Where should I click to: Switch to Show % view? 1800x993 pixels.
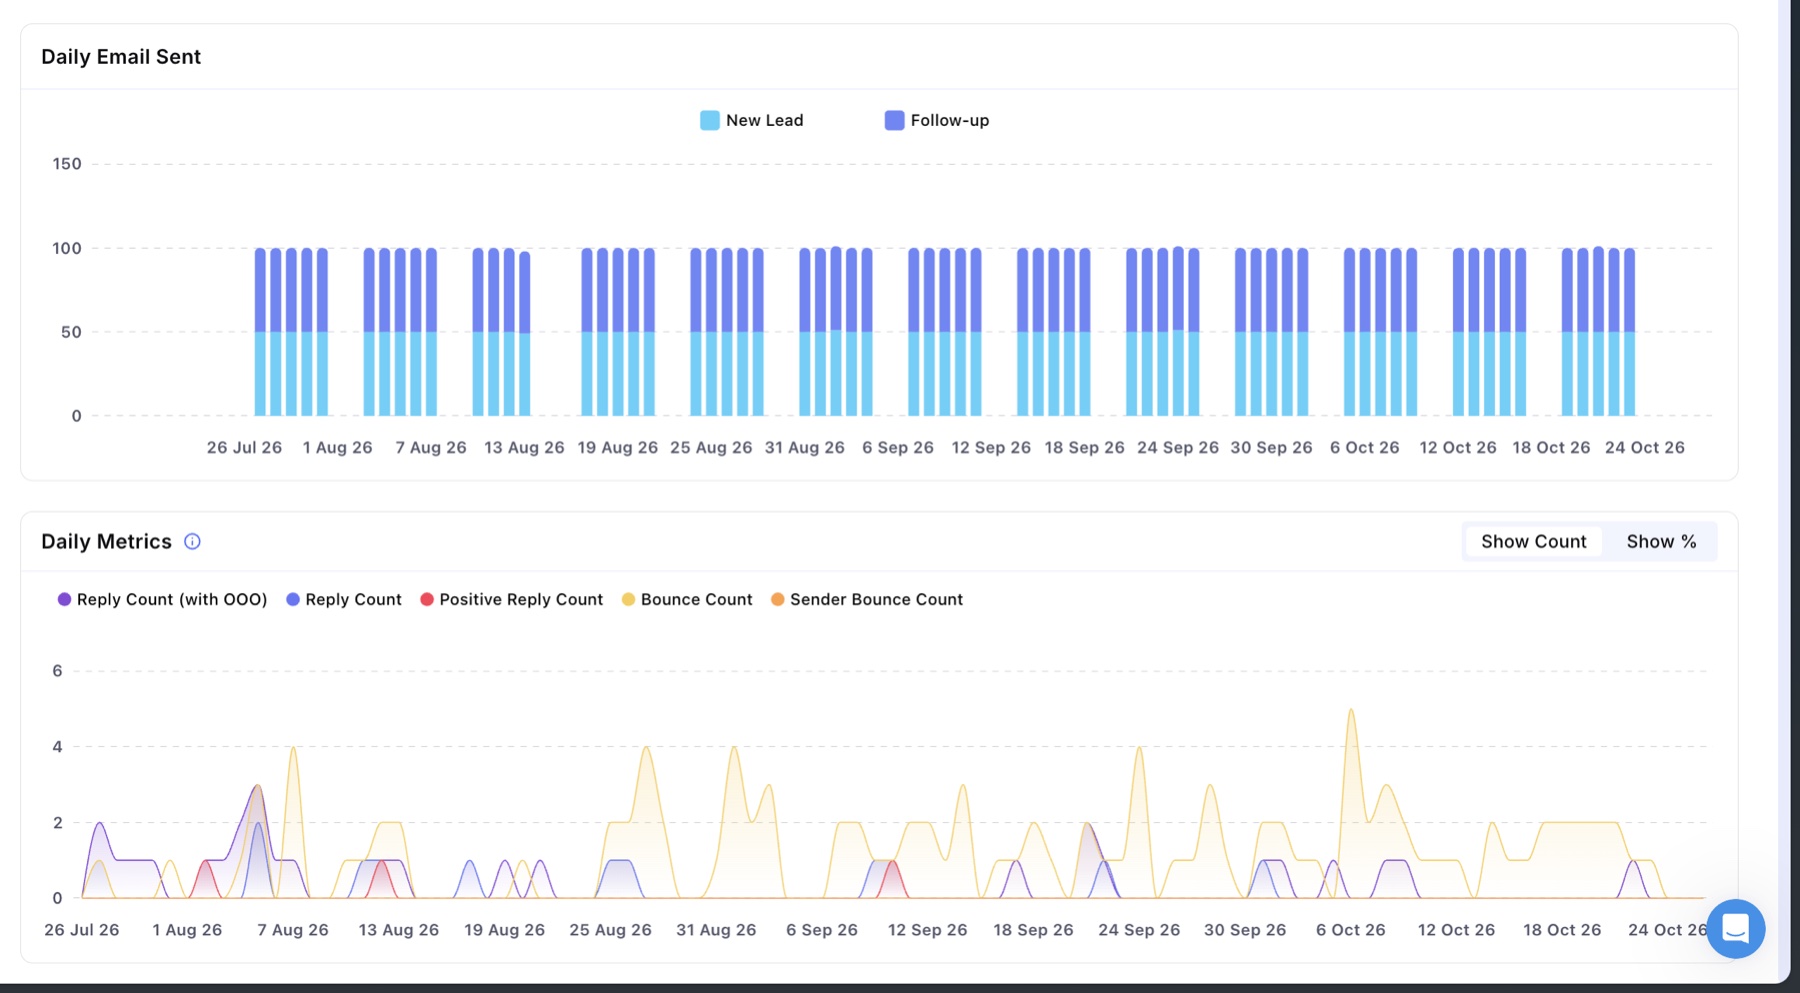pyautogui.click(x=1661, y=541)
